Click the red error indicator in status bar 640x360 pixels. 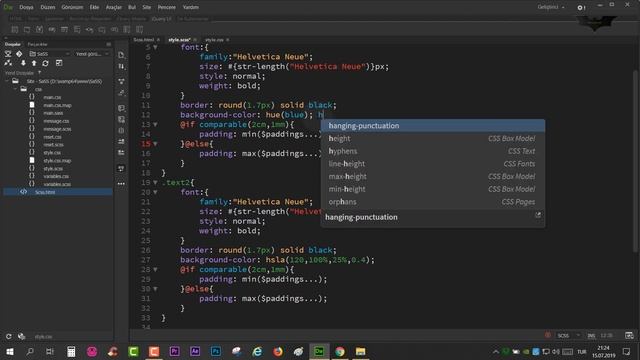click(547, 335)
